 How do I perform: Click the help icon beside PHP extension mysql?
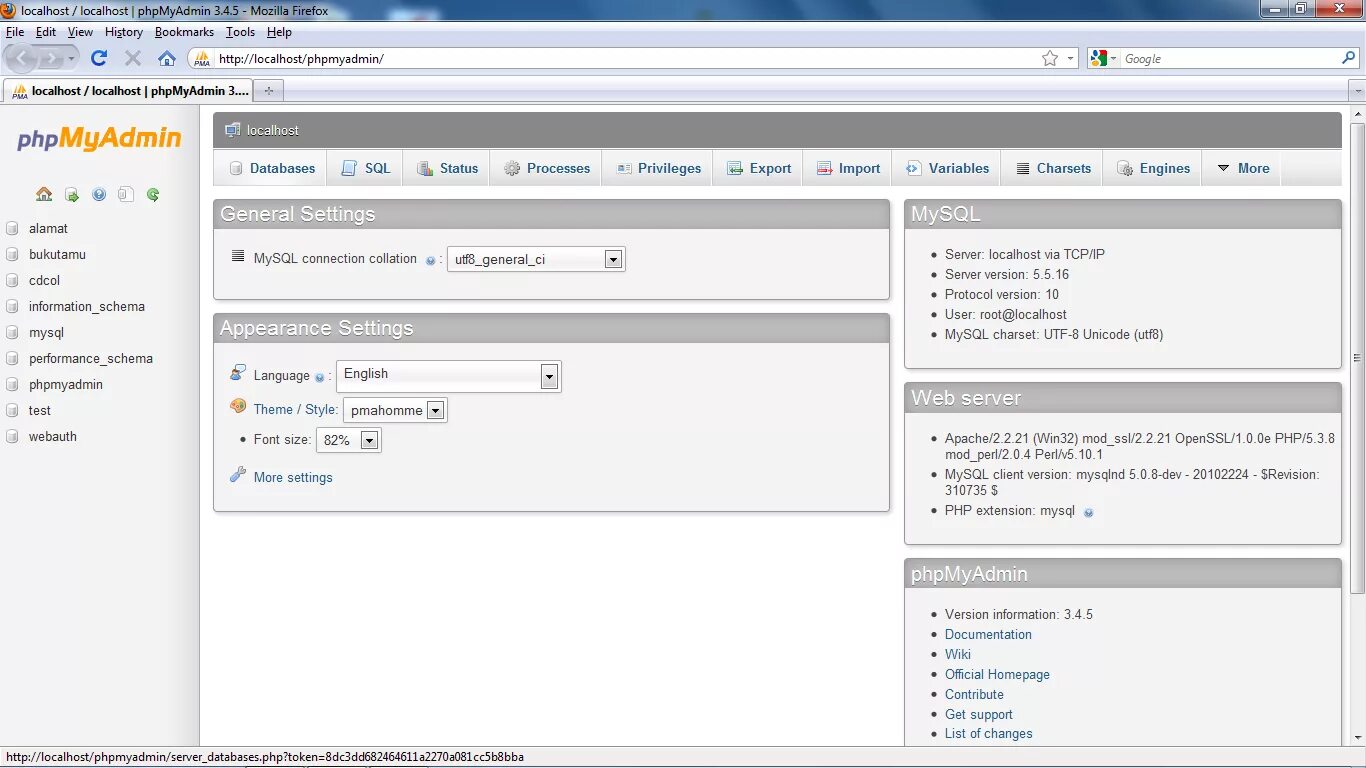click(1089, 512)
